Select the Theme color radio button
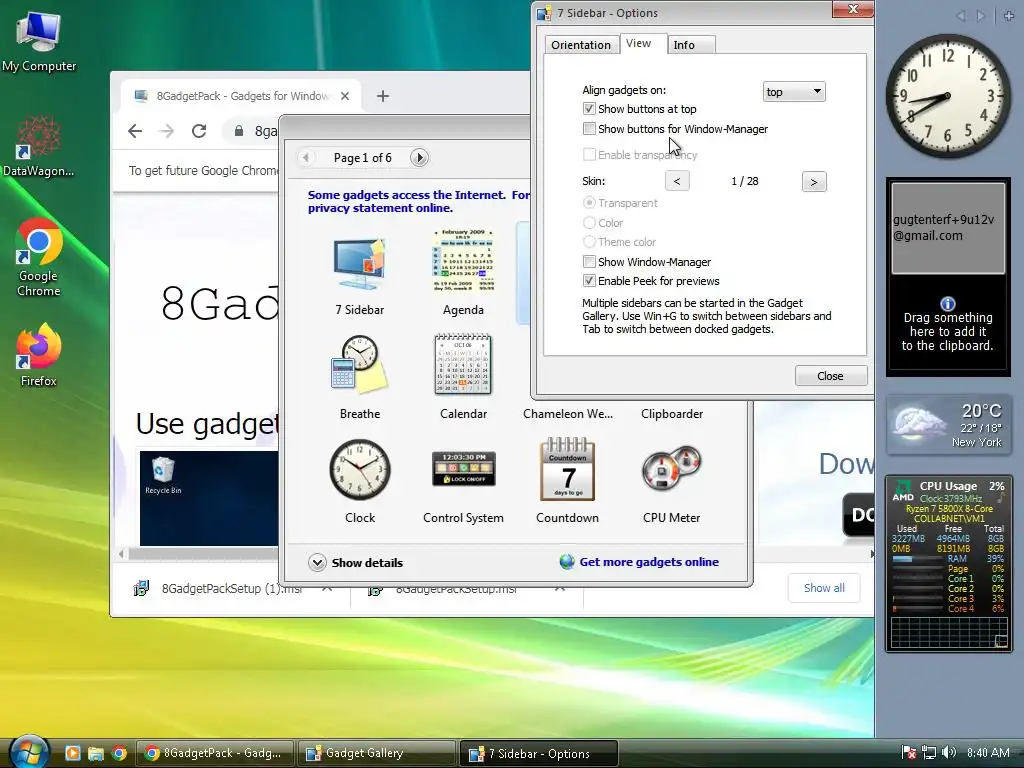The image size is (1024, 768). pos(589,242)
